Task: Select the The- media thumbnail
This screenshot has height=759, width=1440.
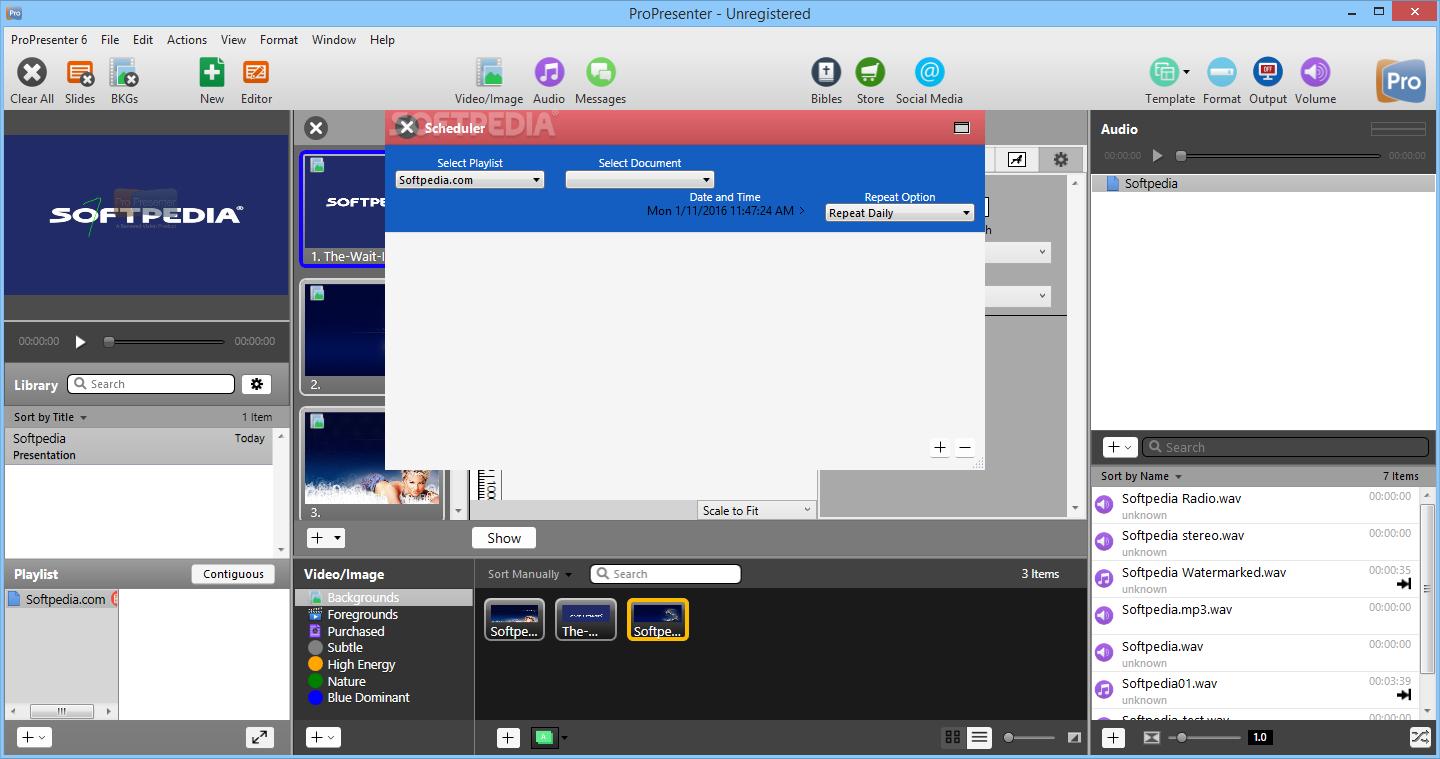Action: tap(586, 619)
